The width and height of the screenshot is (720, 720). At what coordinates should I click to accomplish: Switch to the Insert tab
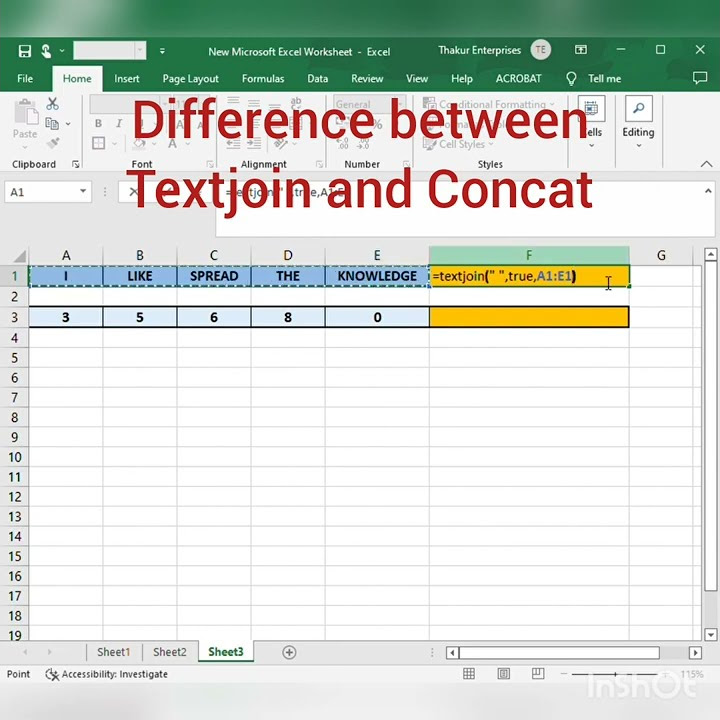click(127, 79)
